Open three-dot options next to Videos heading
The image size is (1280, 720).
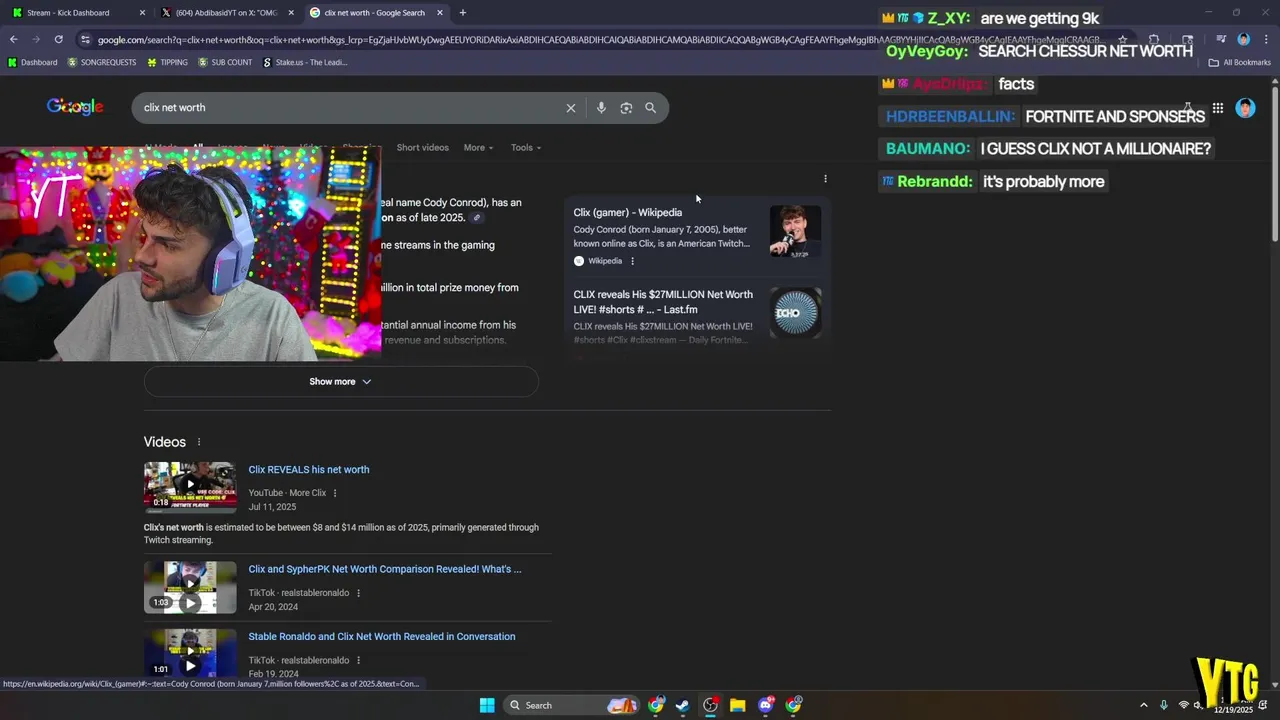198,442
